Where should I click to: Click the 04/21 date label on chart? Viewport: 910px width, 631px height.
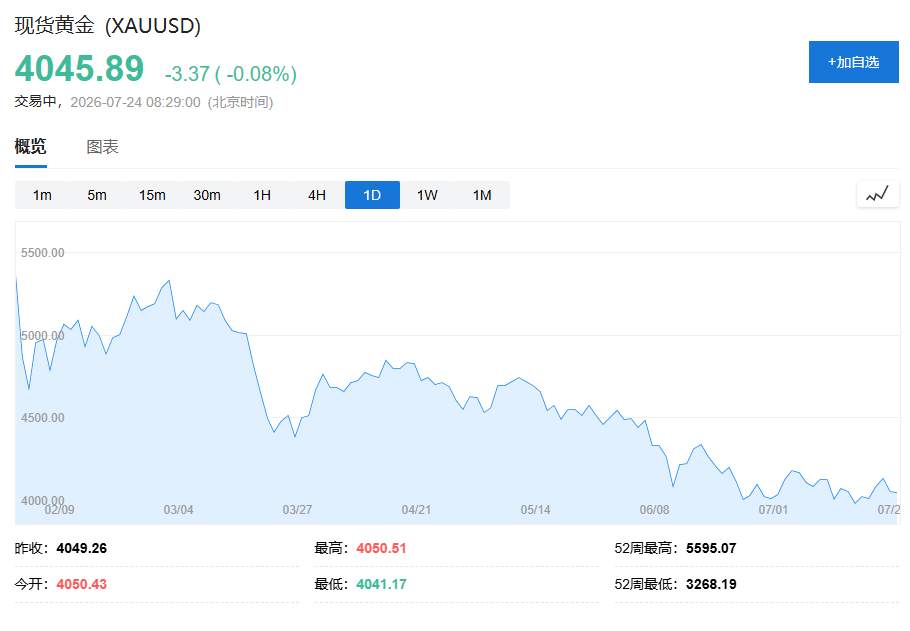(x=416, y=510)
